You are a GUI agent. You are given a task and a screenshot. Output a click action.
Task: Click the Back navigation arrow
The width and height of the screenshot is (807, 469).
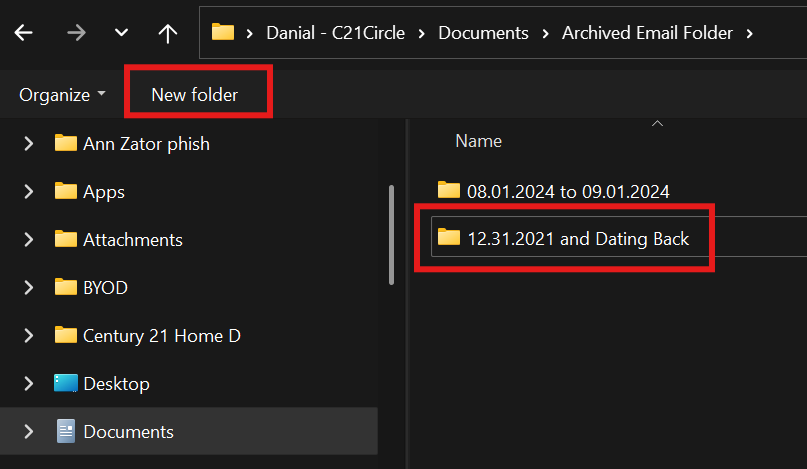pos(23,33)
